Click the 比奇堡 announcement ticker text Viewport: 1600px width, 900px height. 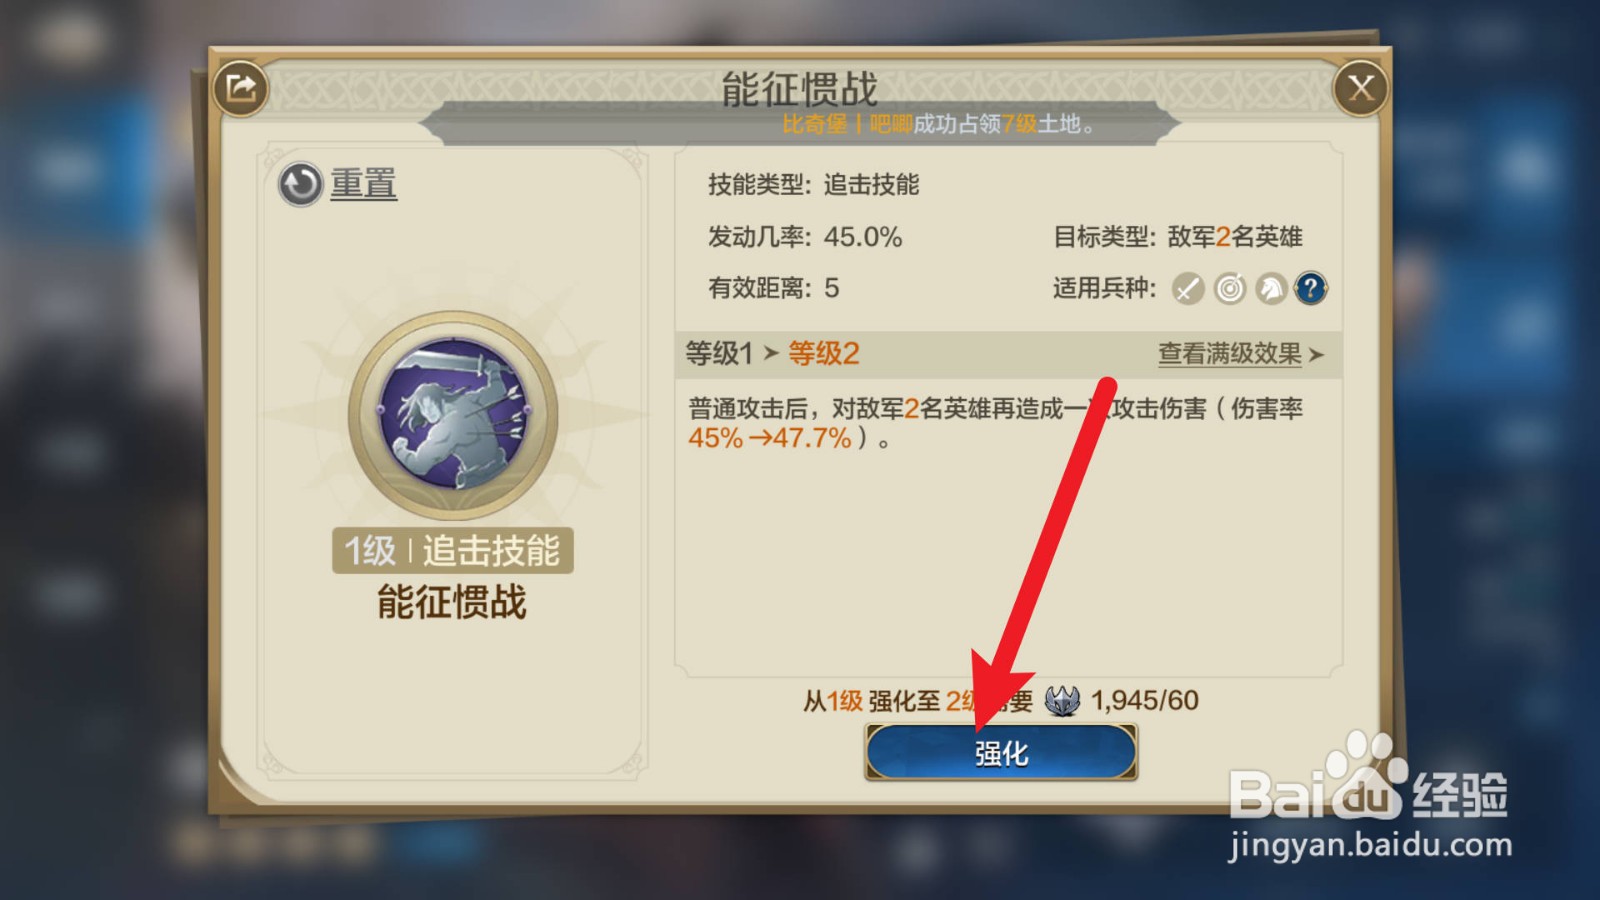coord(814,124)
